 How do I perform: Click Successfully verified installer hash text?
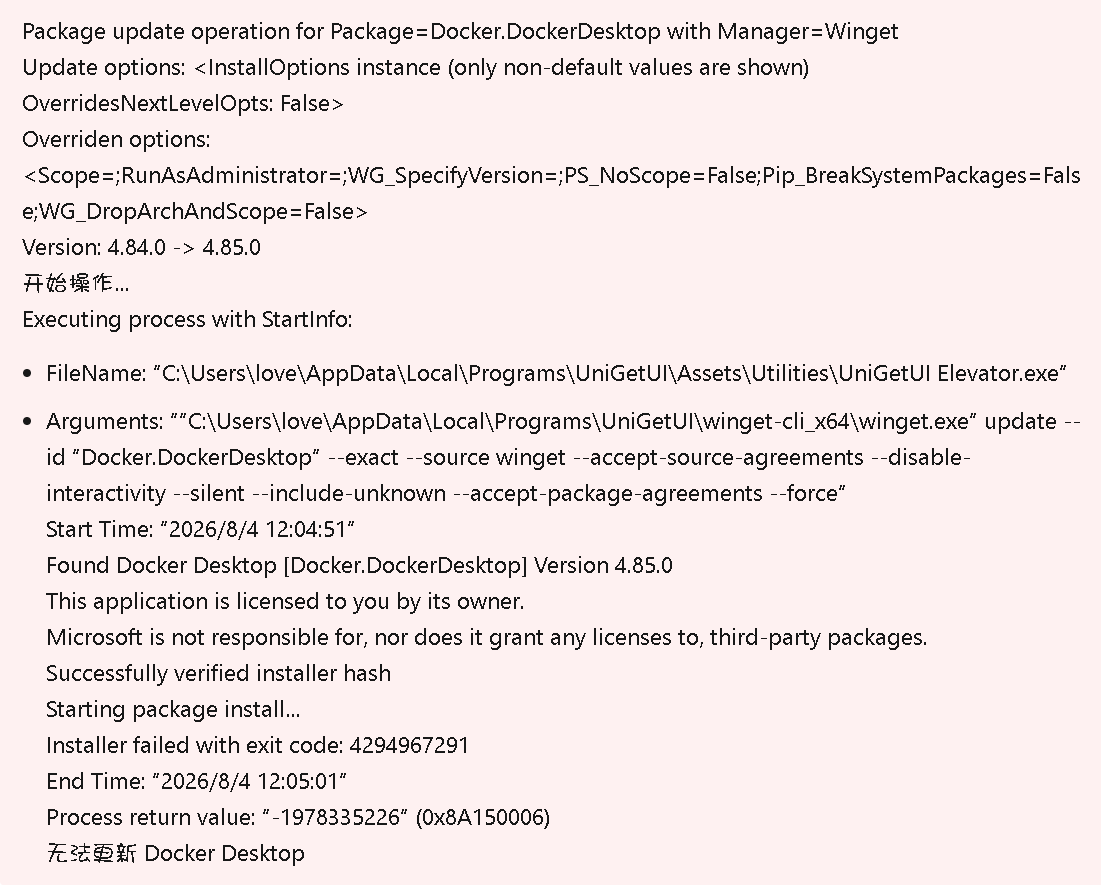coord(218,674)
